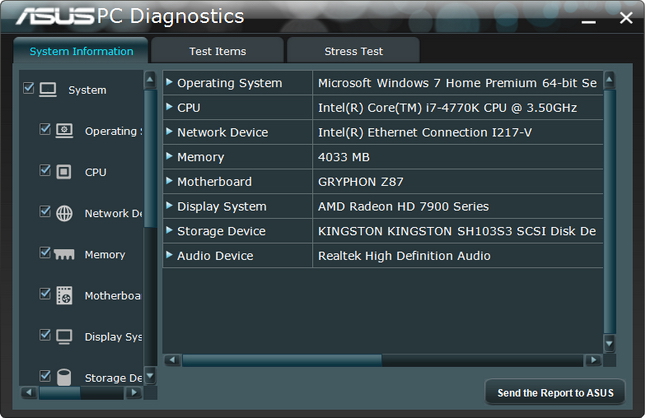This screenshot has height=418, width=645.
Task: Click details table horizontal right arrow
Action: [x=593, y=360]
